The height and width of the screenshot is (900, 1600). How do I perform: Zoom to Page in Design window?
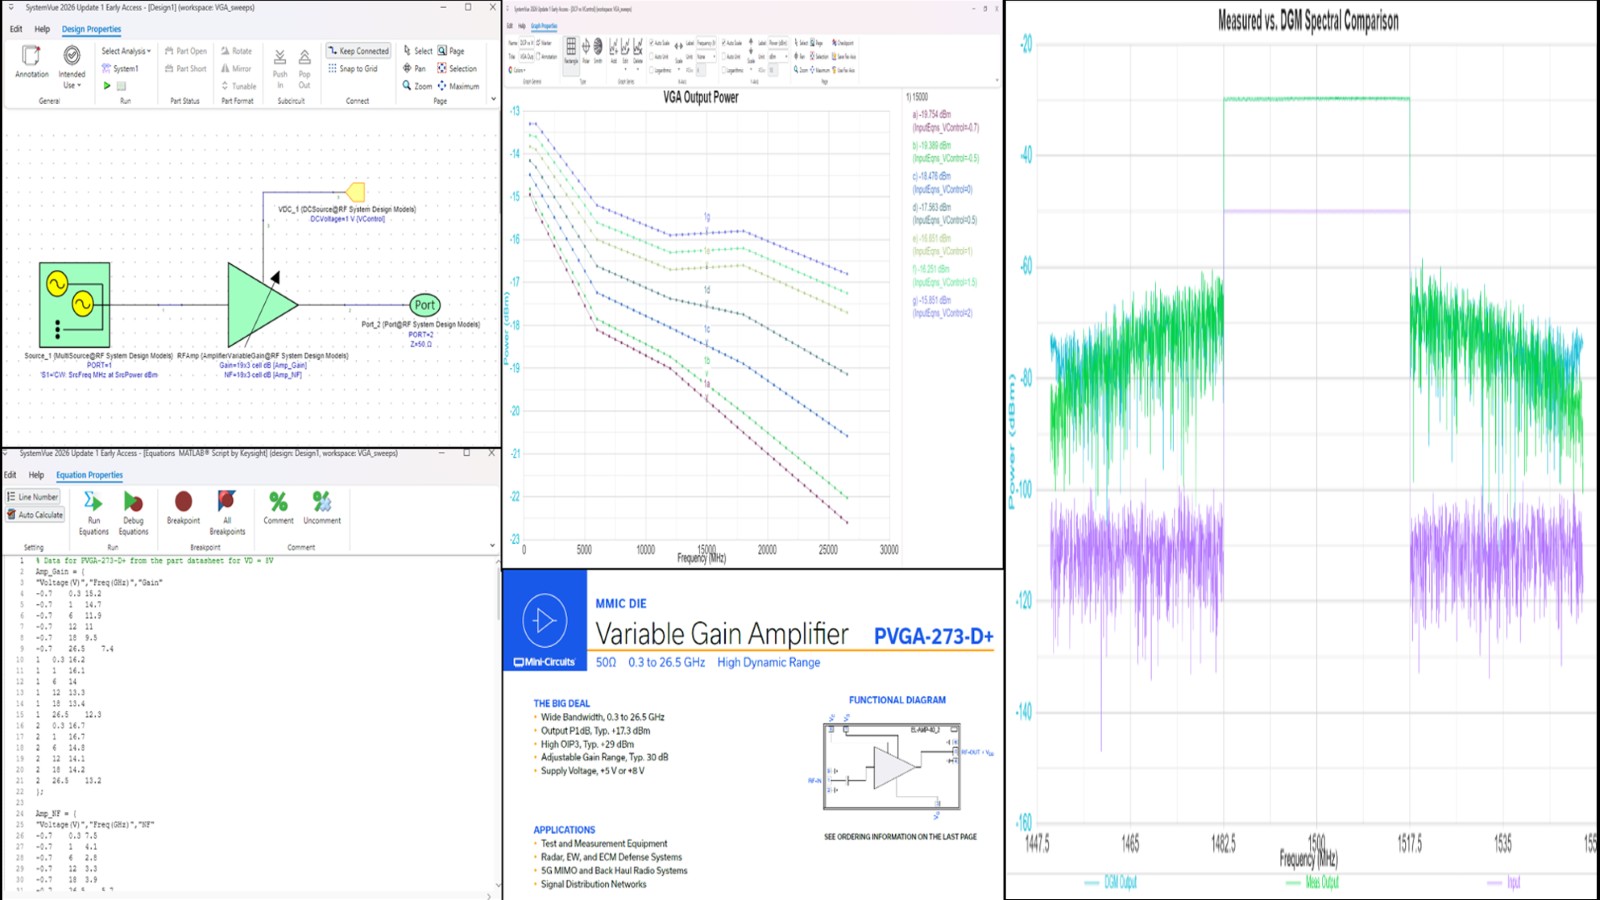[x=451, y=51]
